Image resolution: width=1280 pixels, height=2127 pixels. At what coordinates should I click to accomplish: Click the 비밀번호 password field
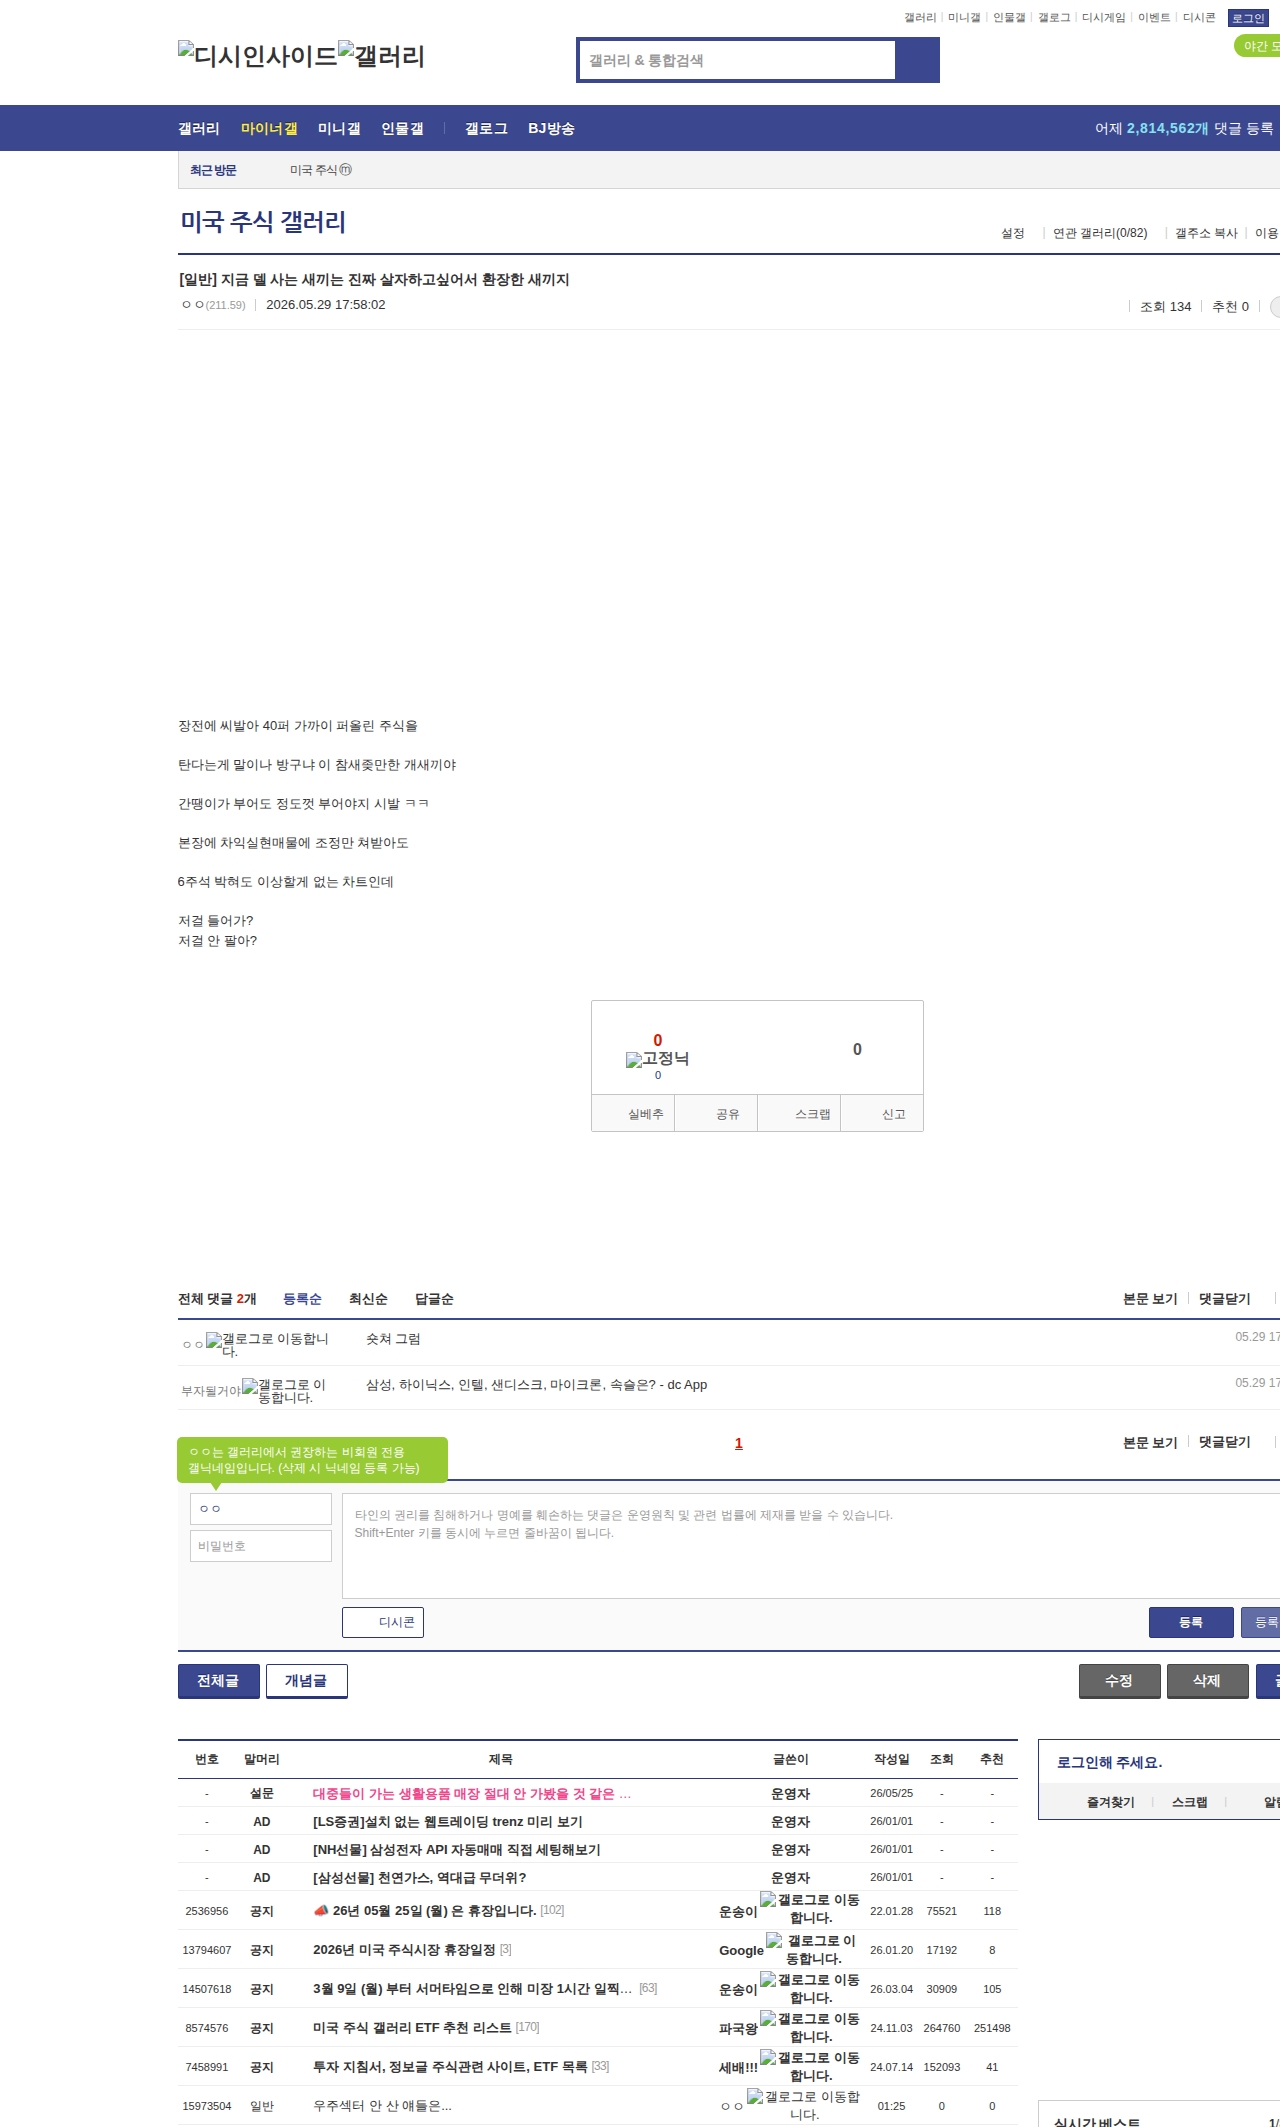[261, 1545]
